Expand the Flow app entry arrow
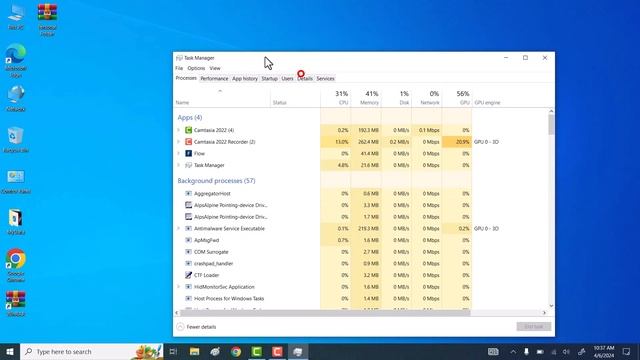The height and width of the screenshot is (360, 640). click(x=179, y=153)
